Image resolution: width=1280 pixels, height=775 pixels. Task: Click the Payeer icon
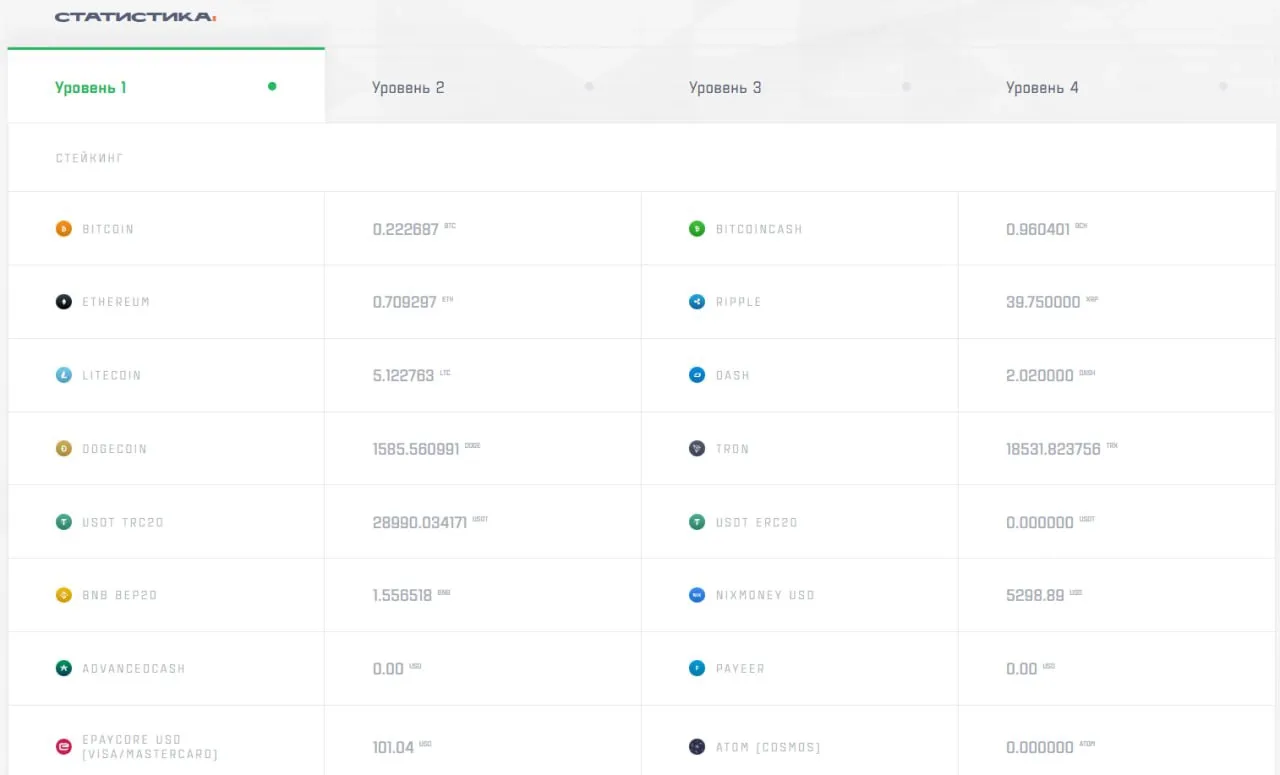tap(697, 668)
